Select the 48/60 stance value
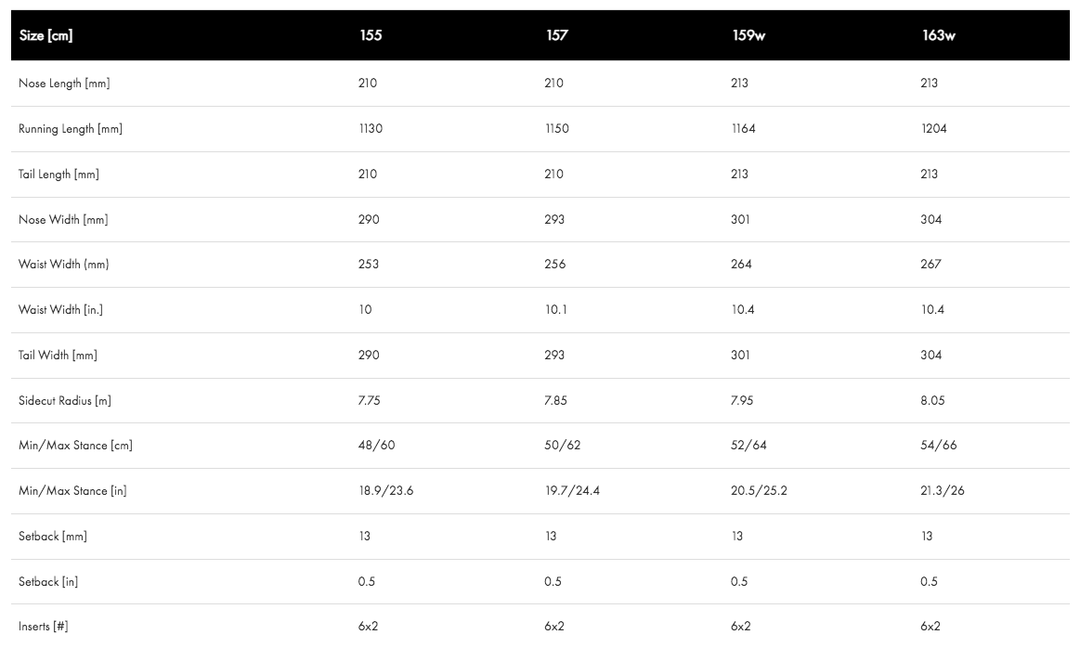The image size is (1080, 648). 376,445
